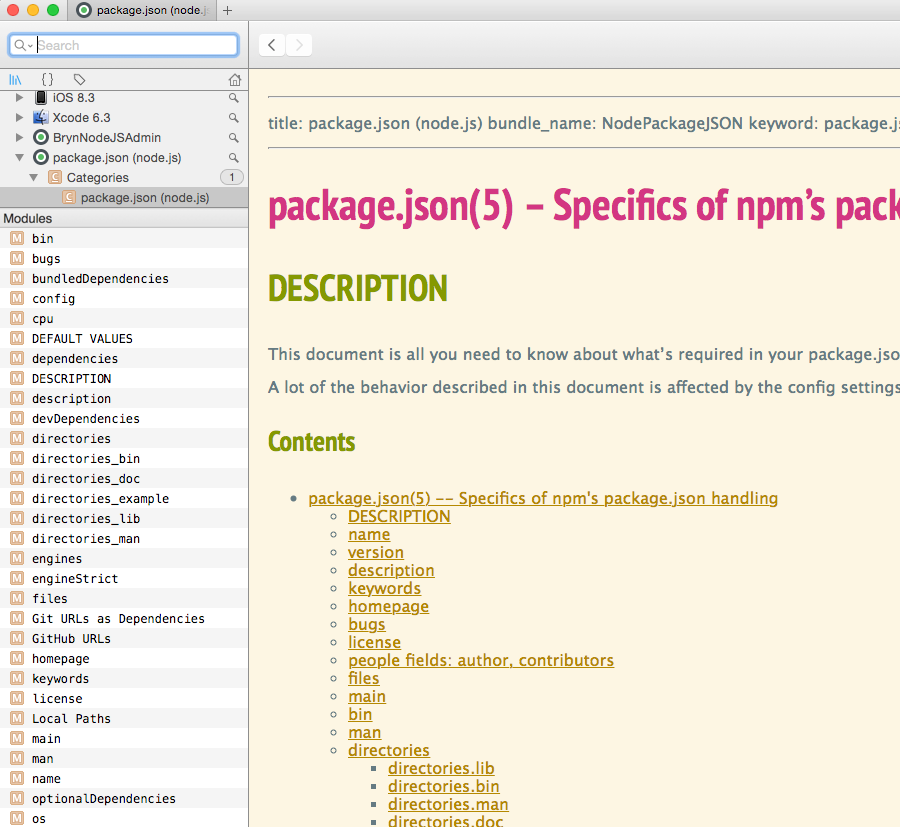Image resolution: width=900 pixels, height=827 pixels.
Task: Collapse the package.json (node.js) docset
Action: click(x=20, y=158)
